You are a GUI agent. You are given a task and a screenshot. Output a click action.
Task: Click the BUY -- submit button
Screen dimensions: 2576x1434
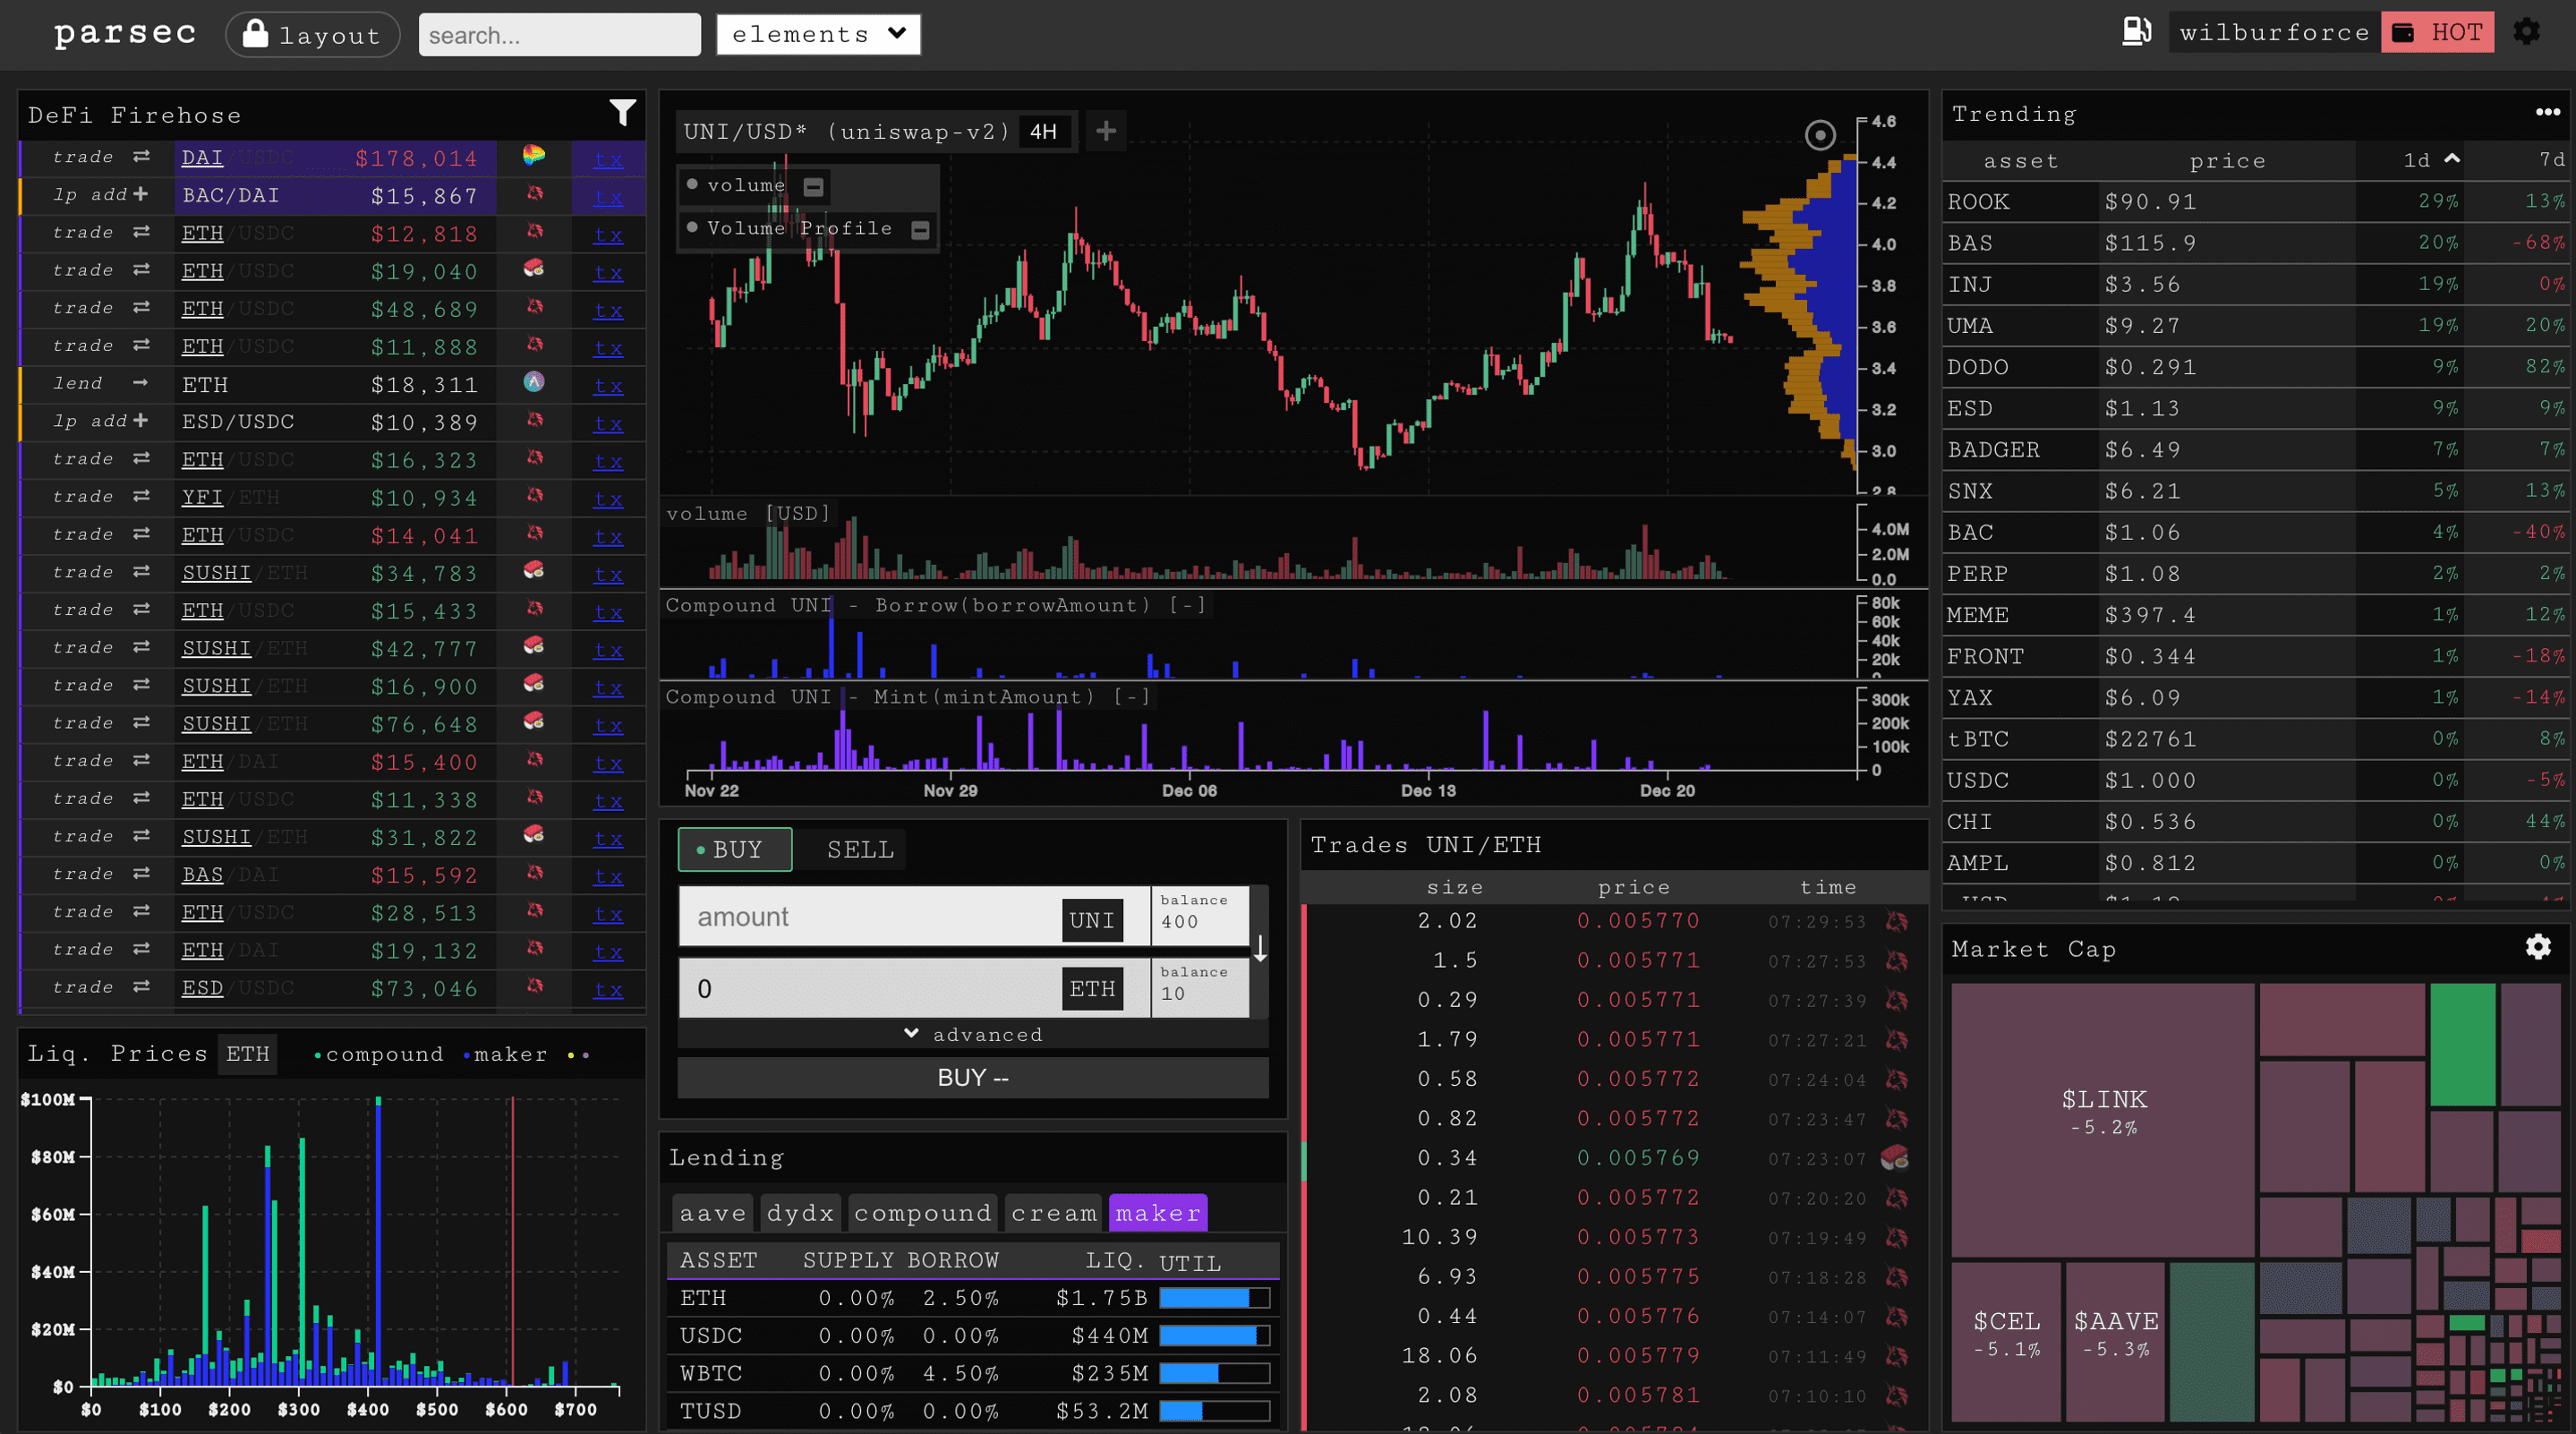click(x=973, y=1077)
